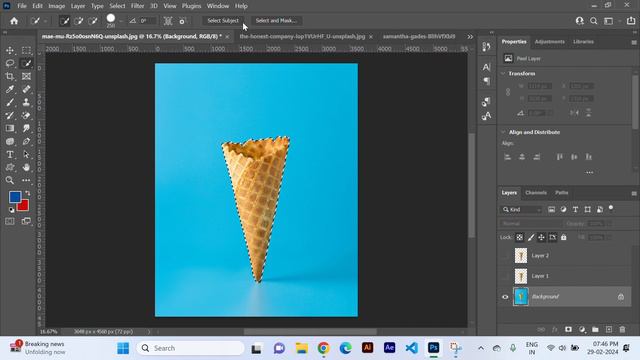Click the Select and Mask button
Image resolution: width=640 pixels, height=360 pixels.
coord(276,21)
